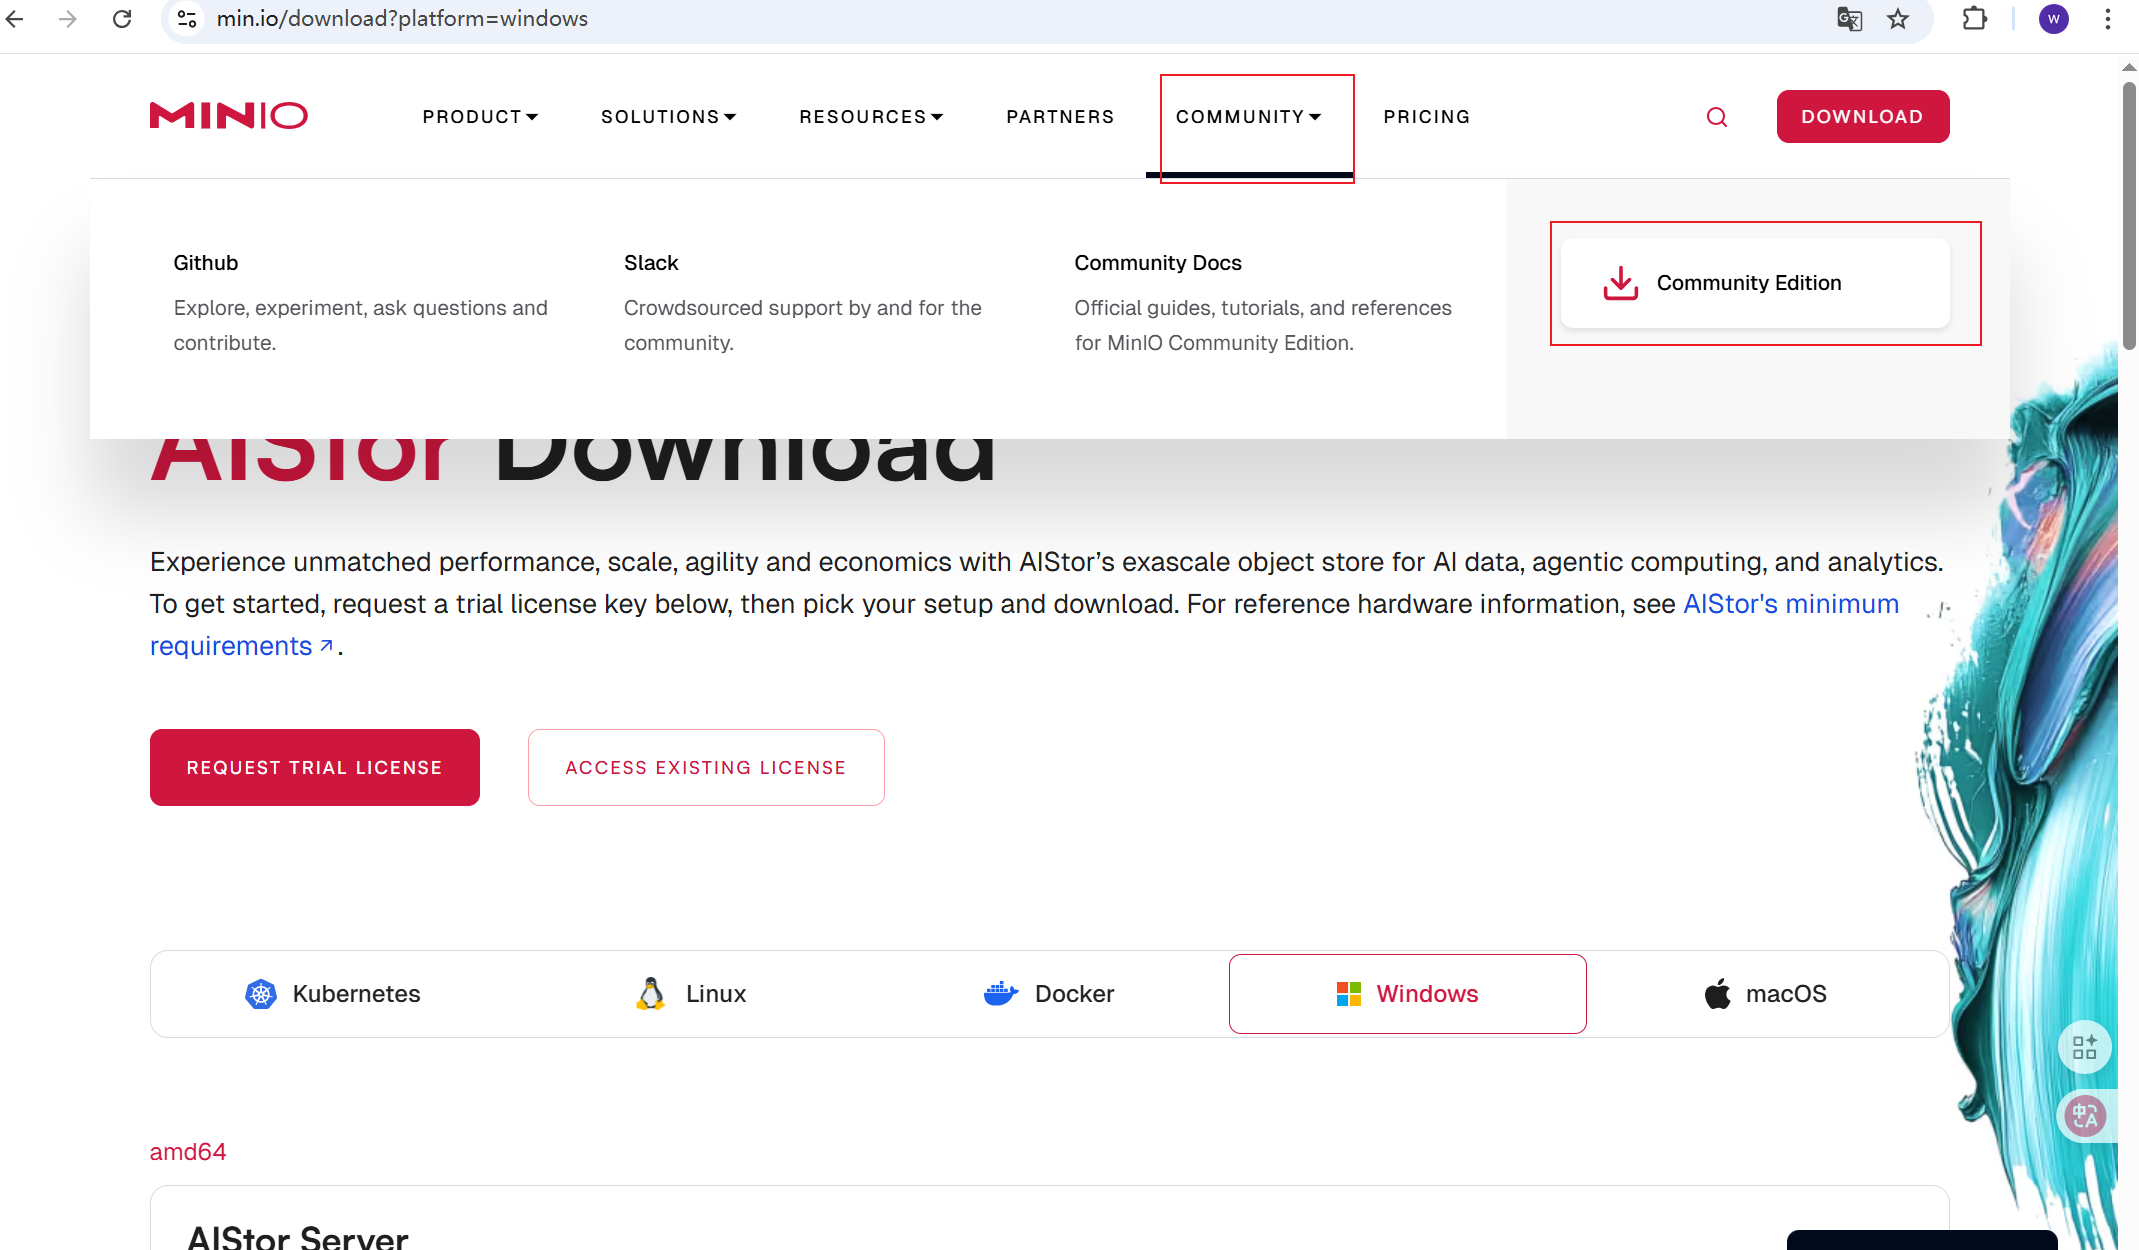Viewport: 2139px width, 1250px height.
Task: Click the amd64 architecture label
Action: tap(188, 1152)
